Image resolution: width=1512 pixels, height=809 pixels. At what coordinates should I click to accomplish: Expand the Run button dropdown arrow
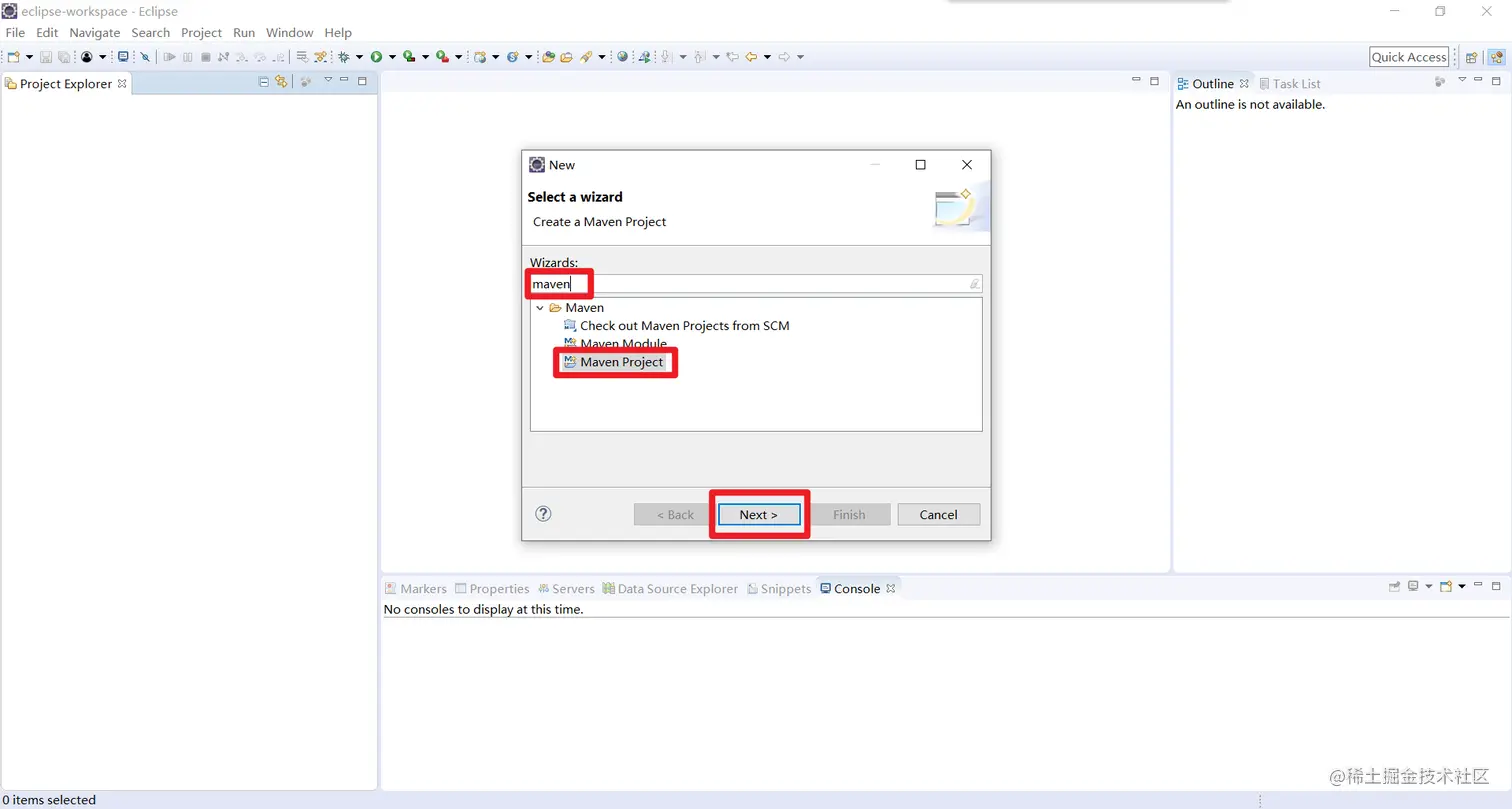point(392,57)
